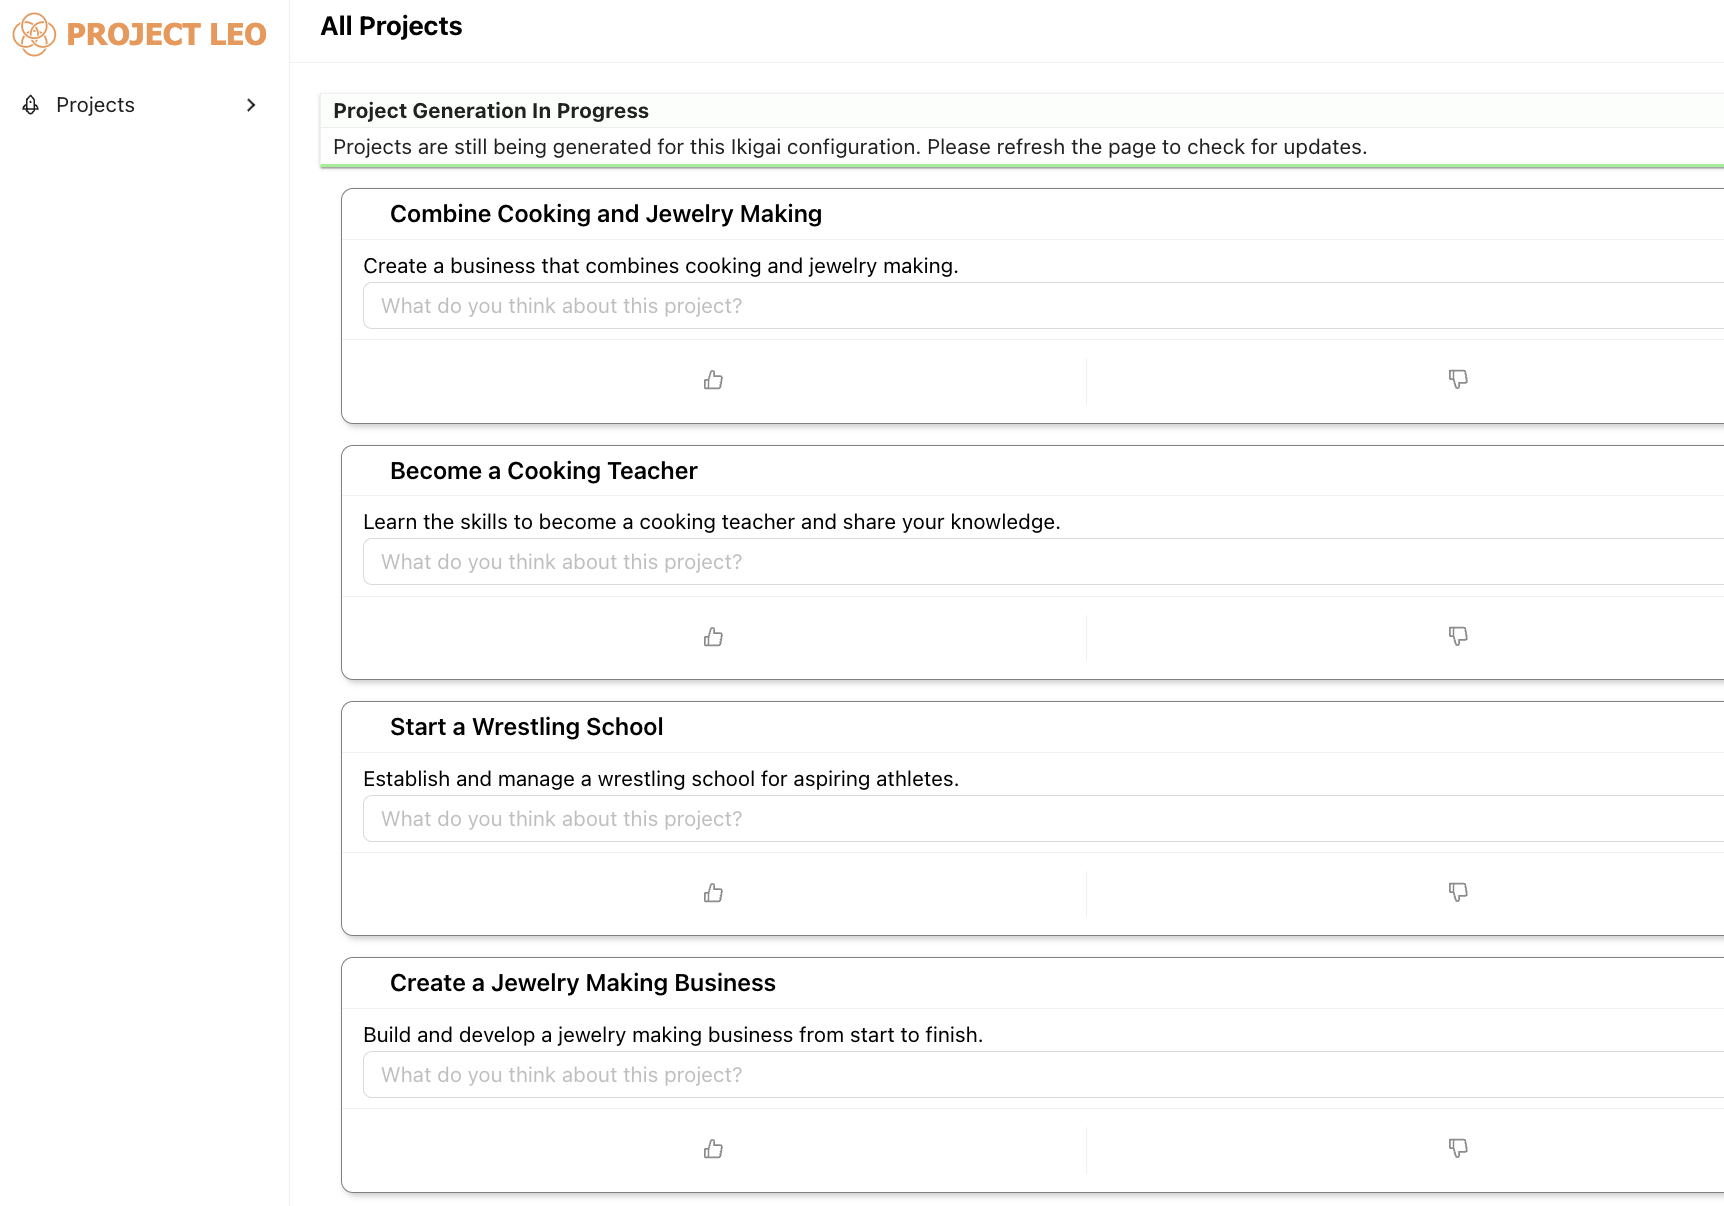This screenshot has width=1724, height=1206.
Task: Dislike the Become a Cooking Teacher project
Action: click(x=1458, y=636)
